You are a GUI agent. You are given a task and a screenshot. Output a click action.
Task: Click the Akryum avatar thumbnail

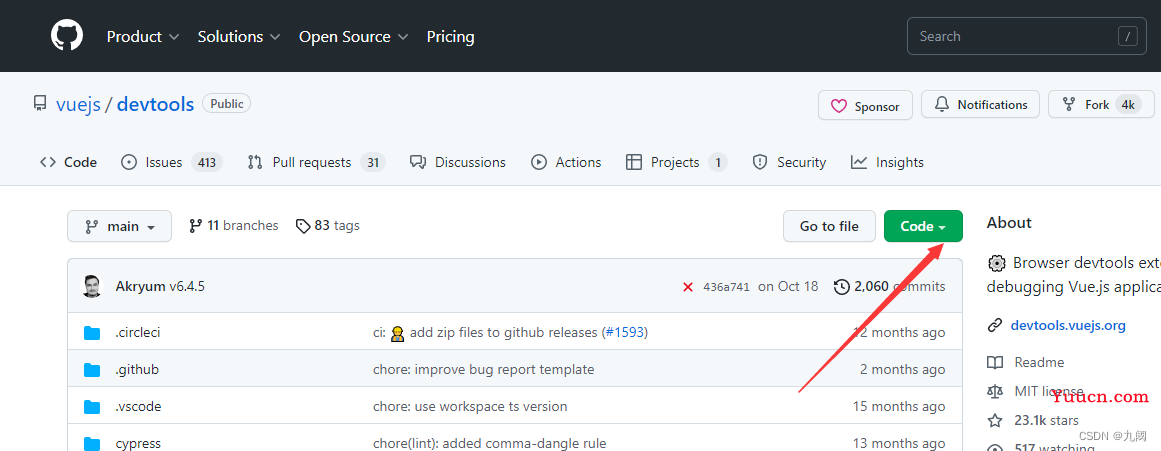coord(92,286)
